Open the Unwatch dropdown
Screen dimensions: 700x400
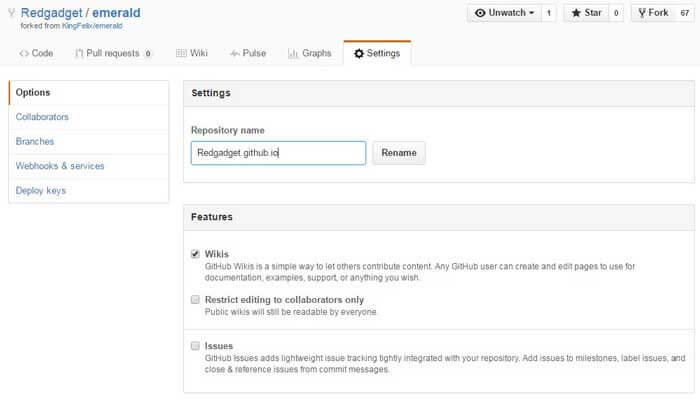pos(504,13)
